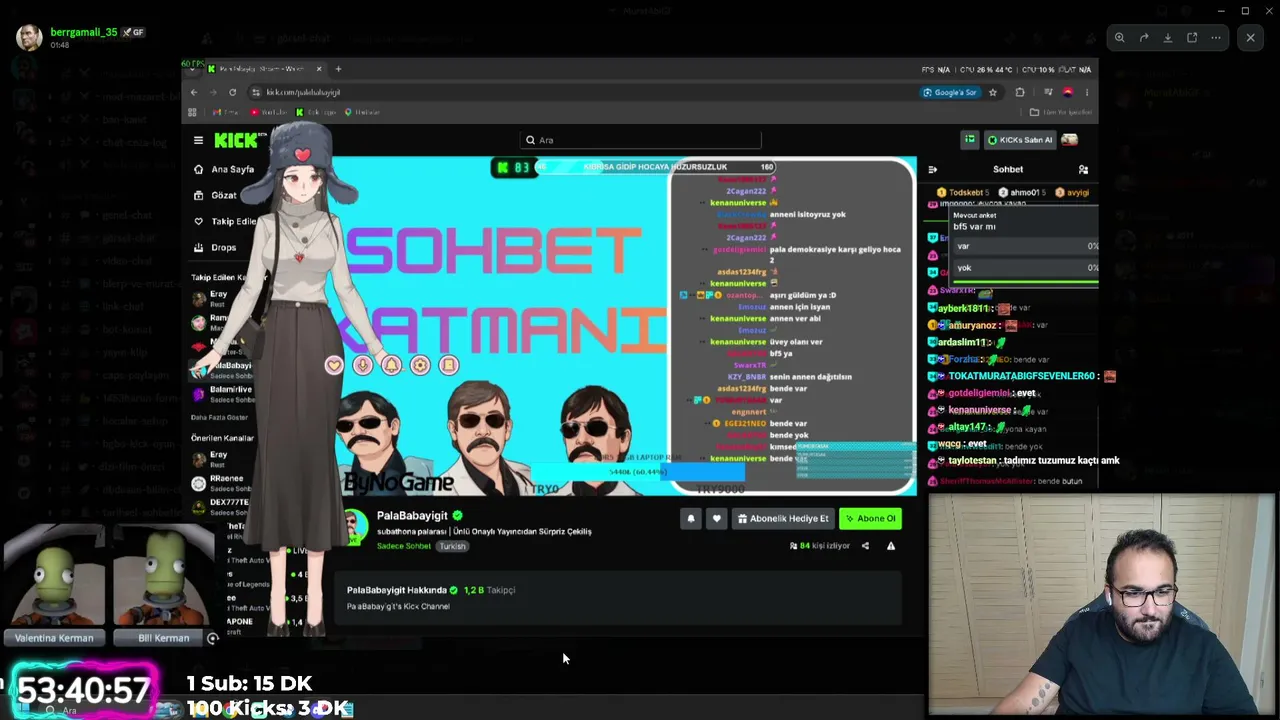Reload the Kick page
The height and width of the screenshot is (720, 1280).
coord(233,92)
